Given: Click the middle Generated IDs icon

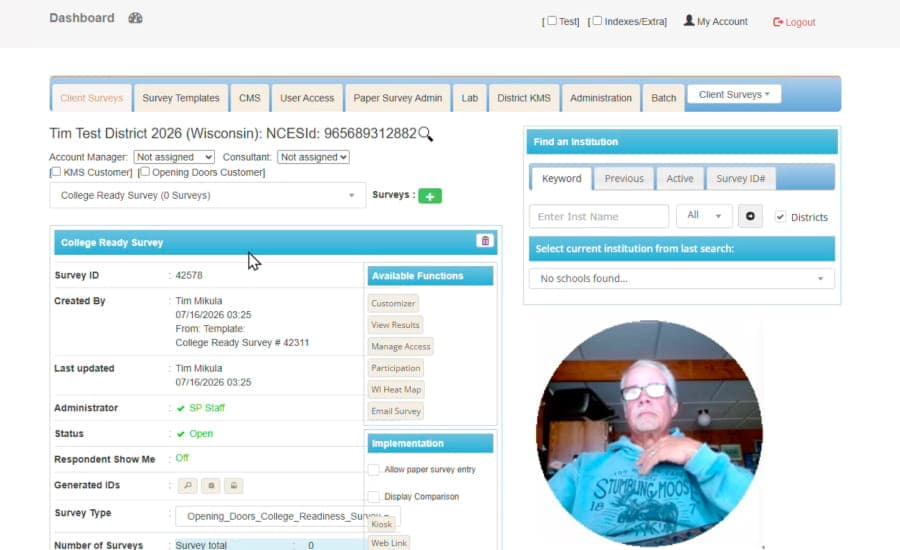Looking at the screenshot, I should click(211, 486).
